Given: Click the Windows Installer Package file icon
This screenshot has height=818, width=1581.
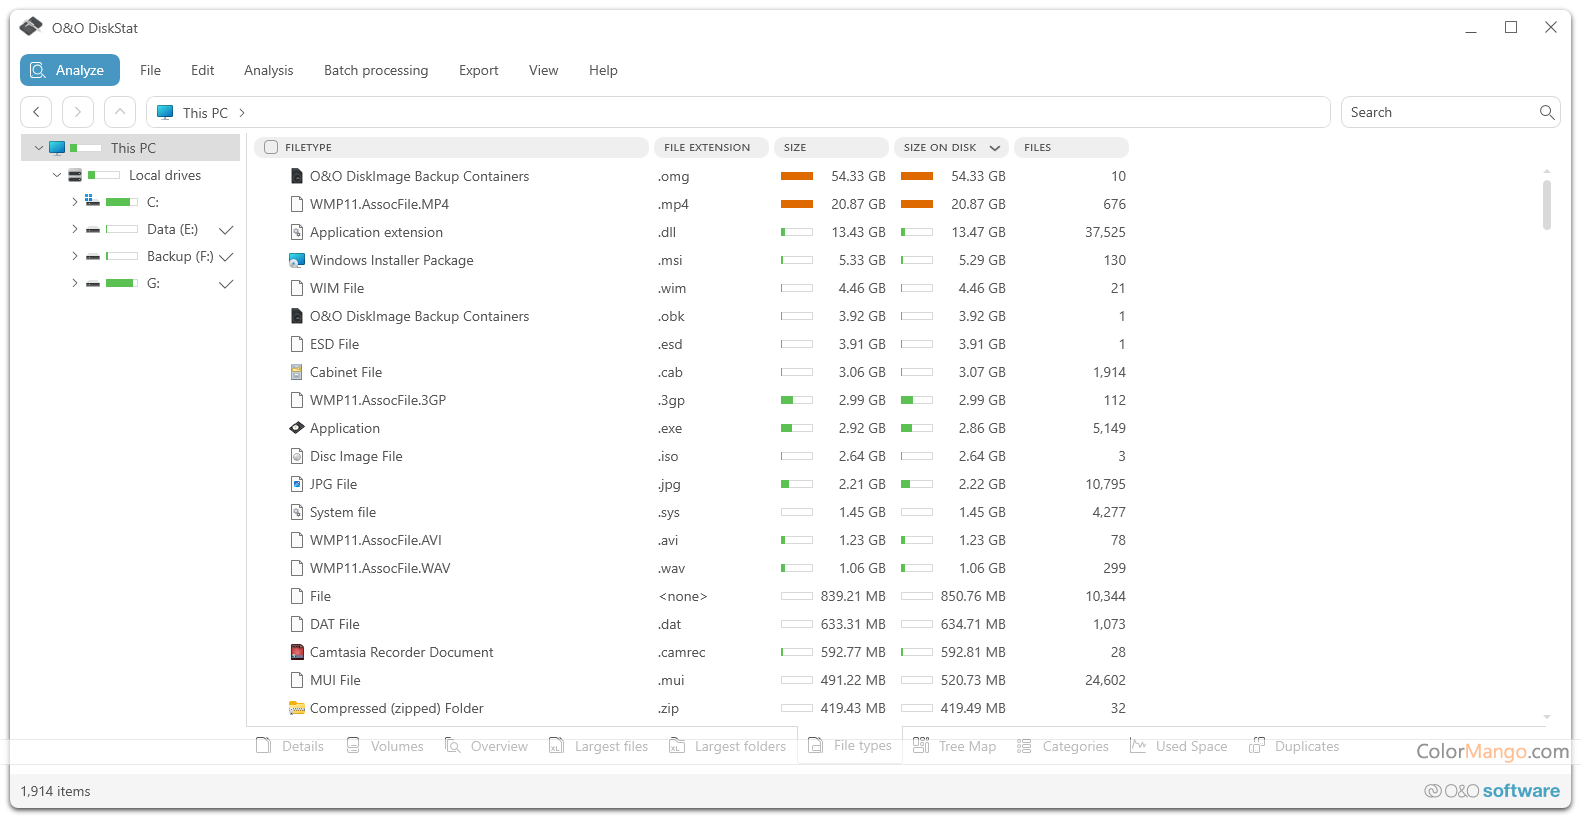Looking at the screenshot, I should coord(296,260).
